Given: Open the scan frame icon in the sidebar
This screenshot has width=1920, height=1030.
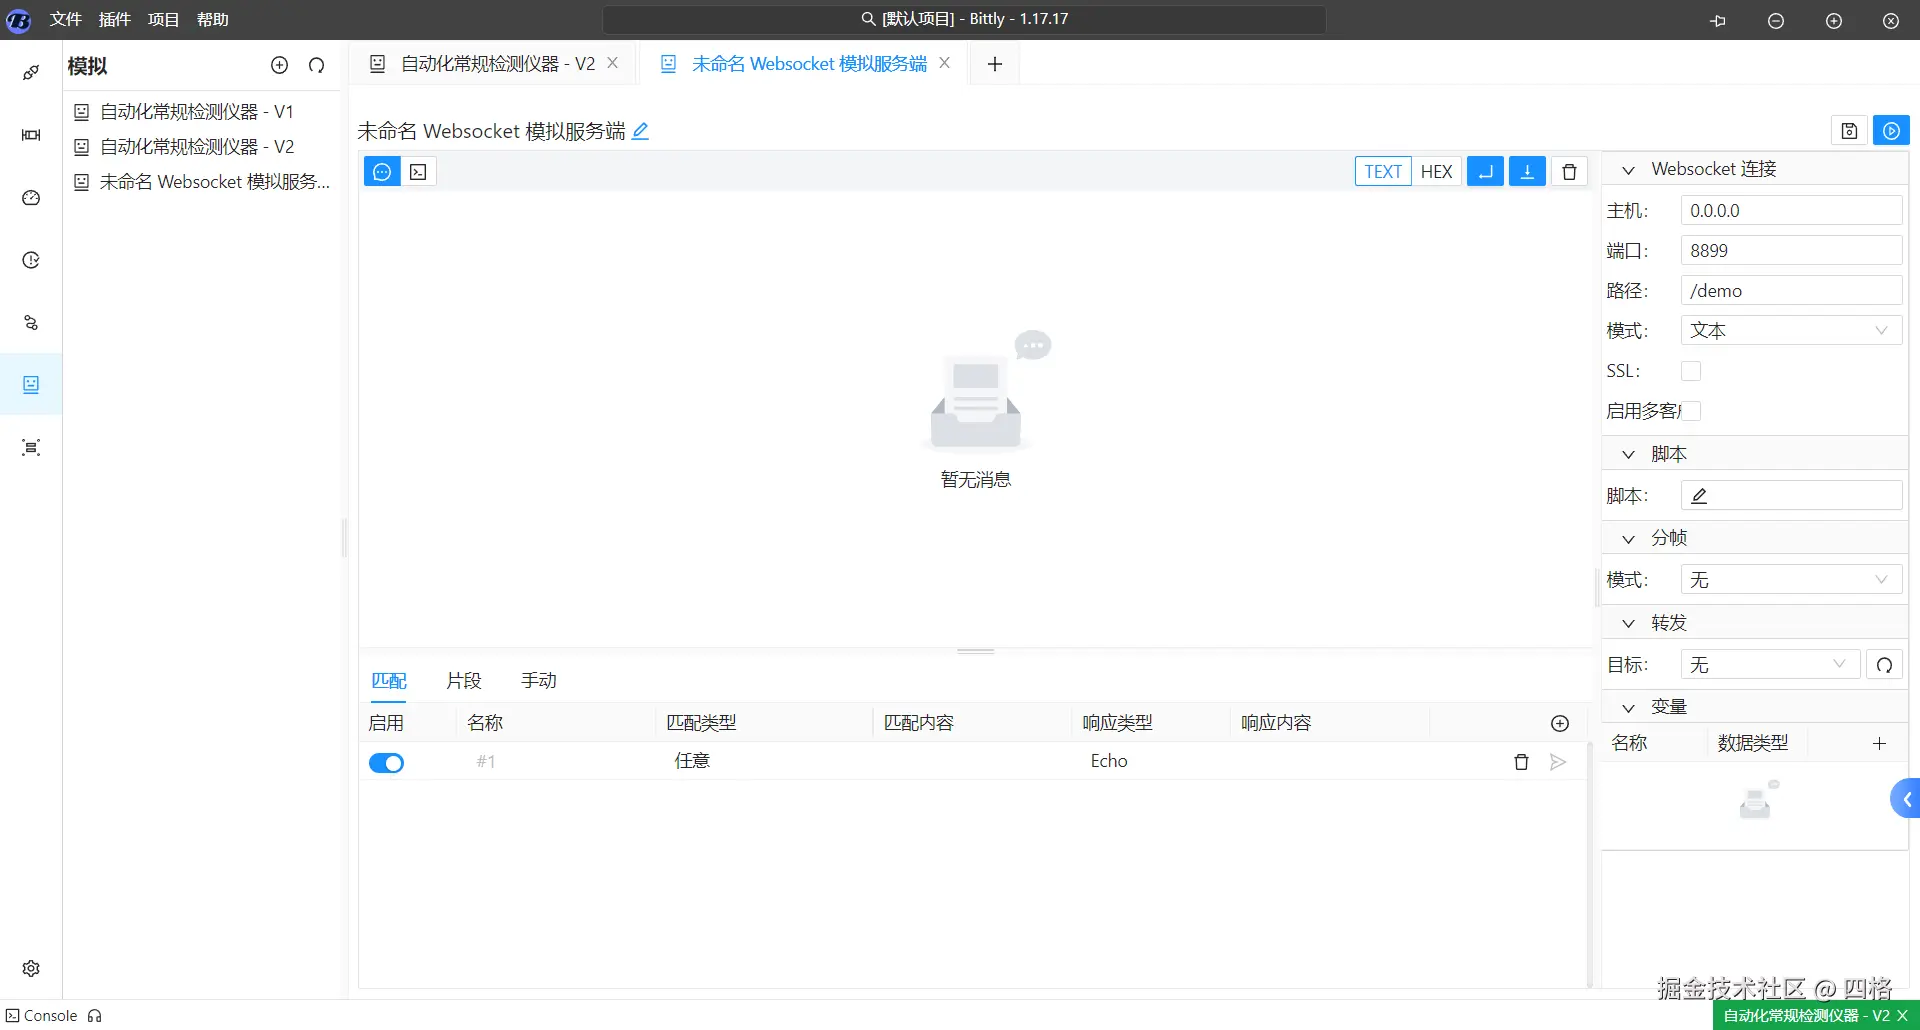Looking at the screenshot, I should coord(31,447).
